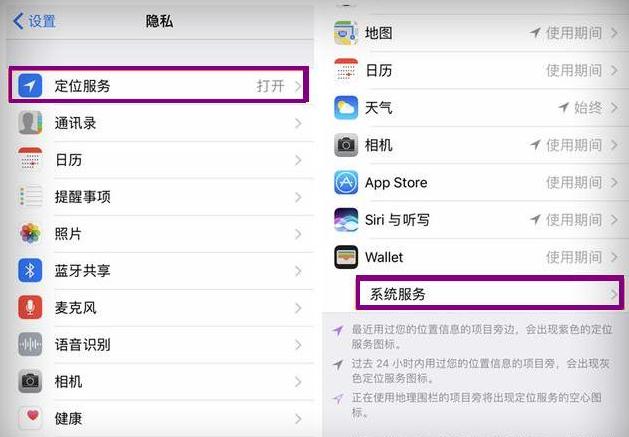
Task: Tap the purple arrow in the footer legend
Action: click(338, 330)
